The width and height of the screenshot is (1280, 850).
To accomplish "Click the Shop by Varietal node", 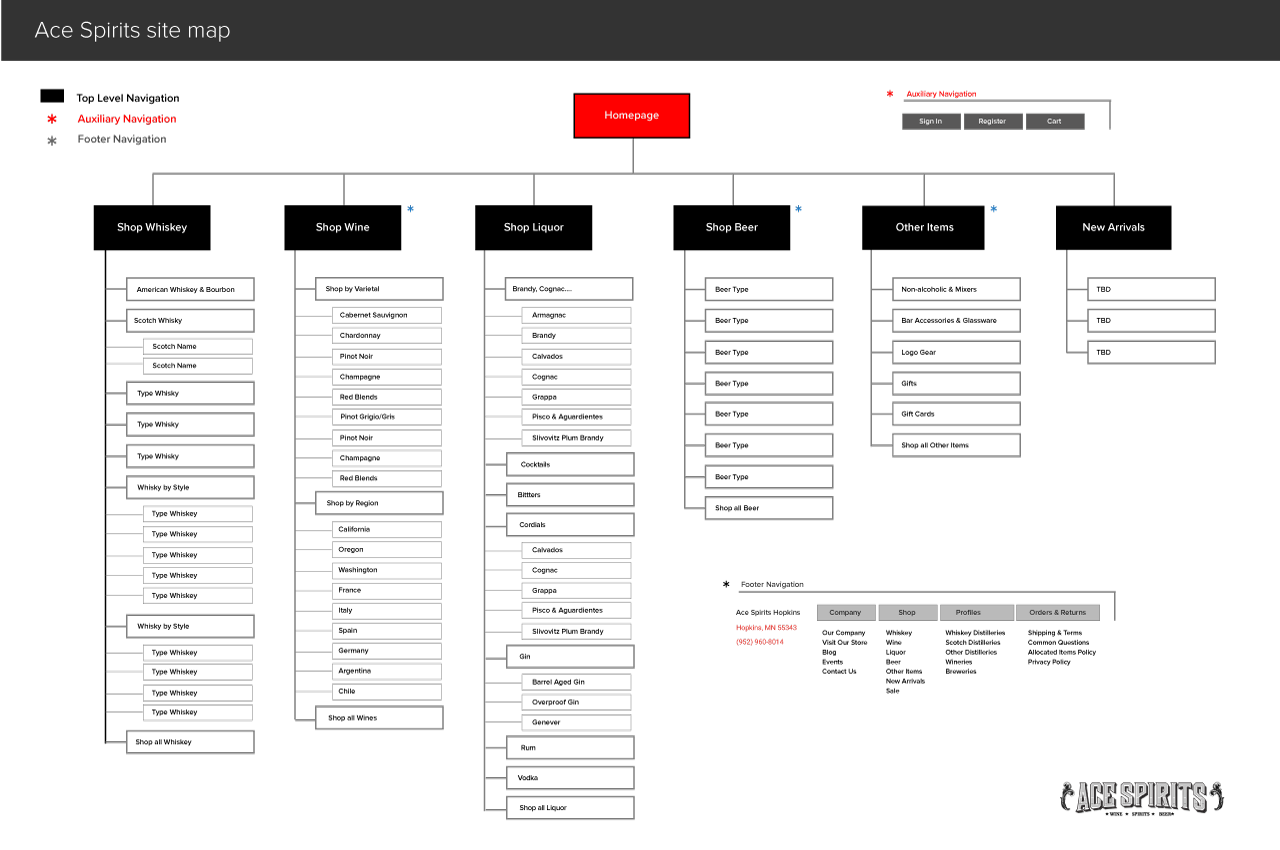I will point(379,289).
